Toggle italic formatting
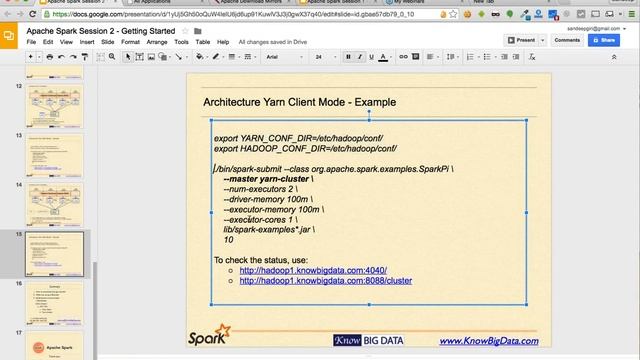Viewport: 640px width, 360px height. (360, 57)
